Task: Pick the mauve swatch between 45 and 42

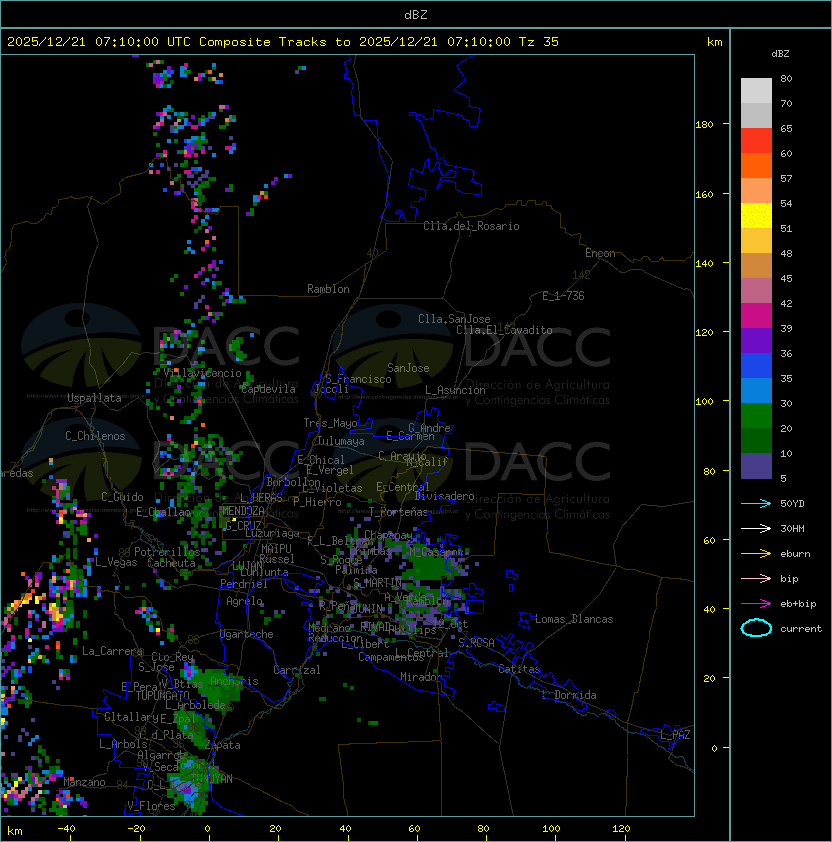Action: [x=756, y=291]
